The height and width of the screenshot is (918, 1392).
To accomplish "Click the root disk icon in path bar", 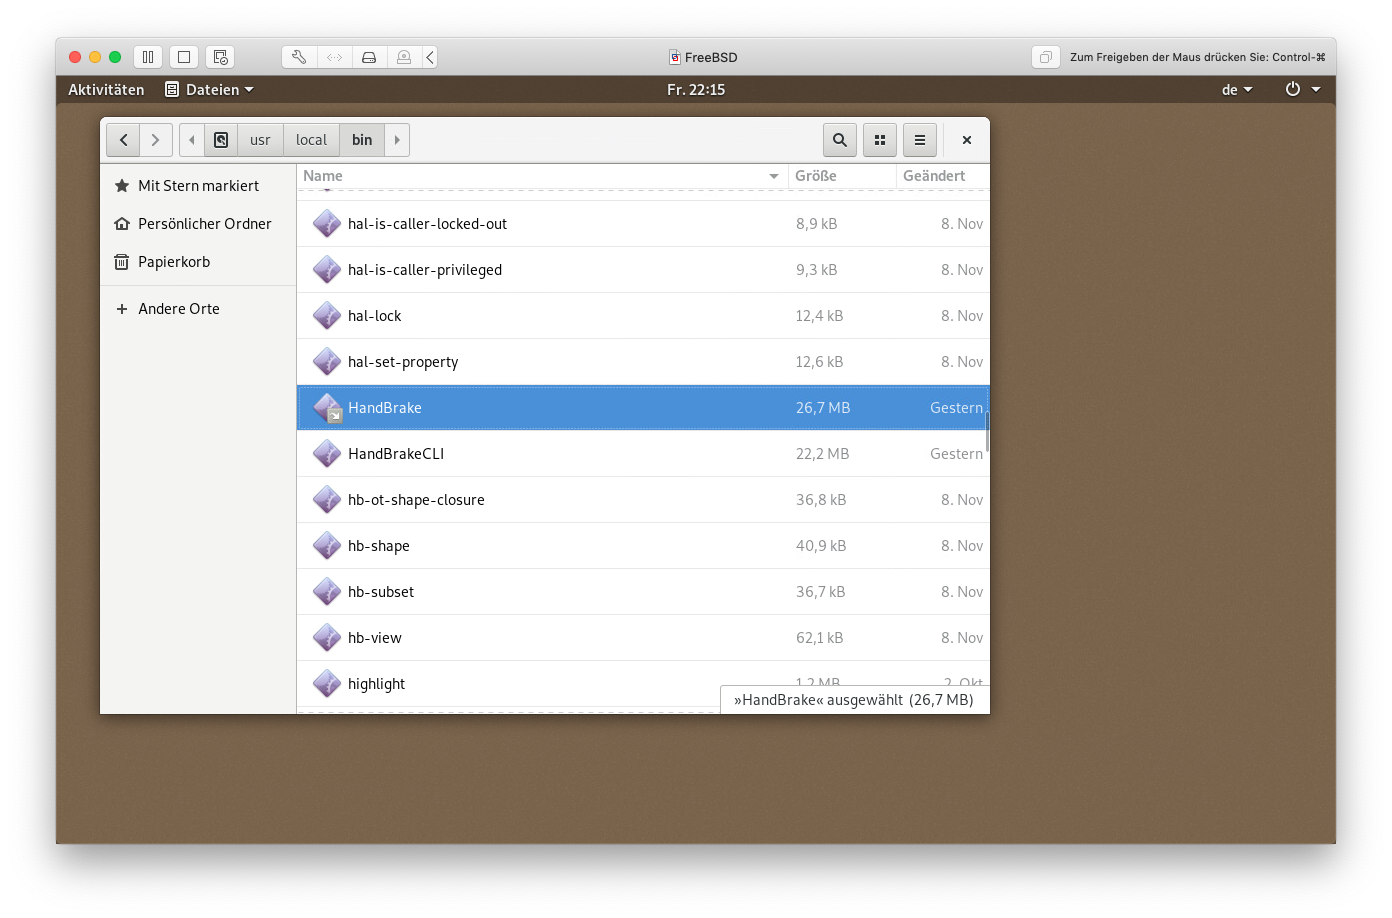I will (221, 140).
